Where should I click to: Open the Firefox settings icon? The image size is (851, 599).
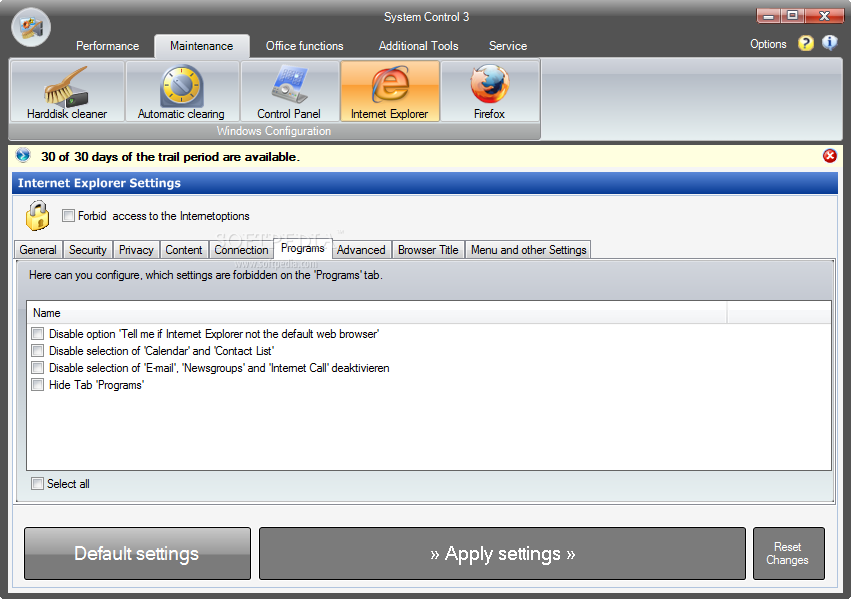490,91
